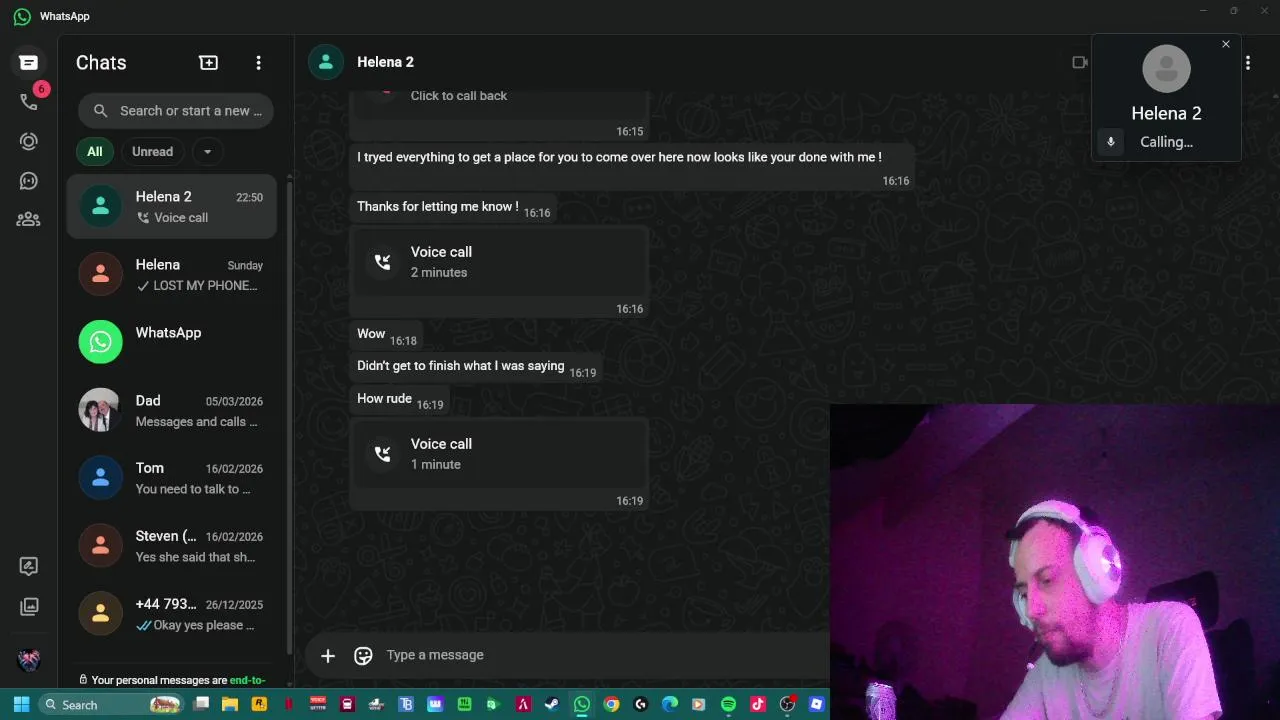Open Google Chrome from the taskbar
1280x720 pixels.
click(611, 704)
